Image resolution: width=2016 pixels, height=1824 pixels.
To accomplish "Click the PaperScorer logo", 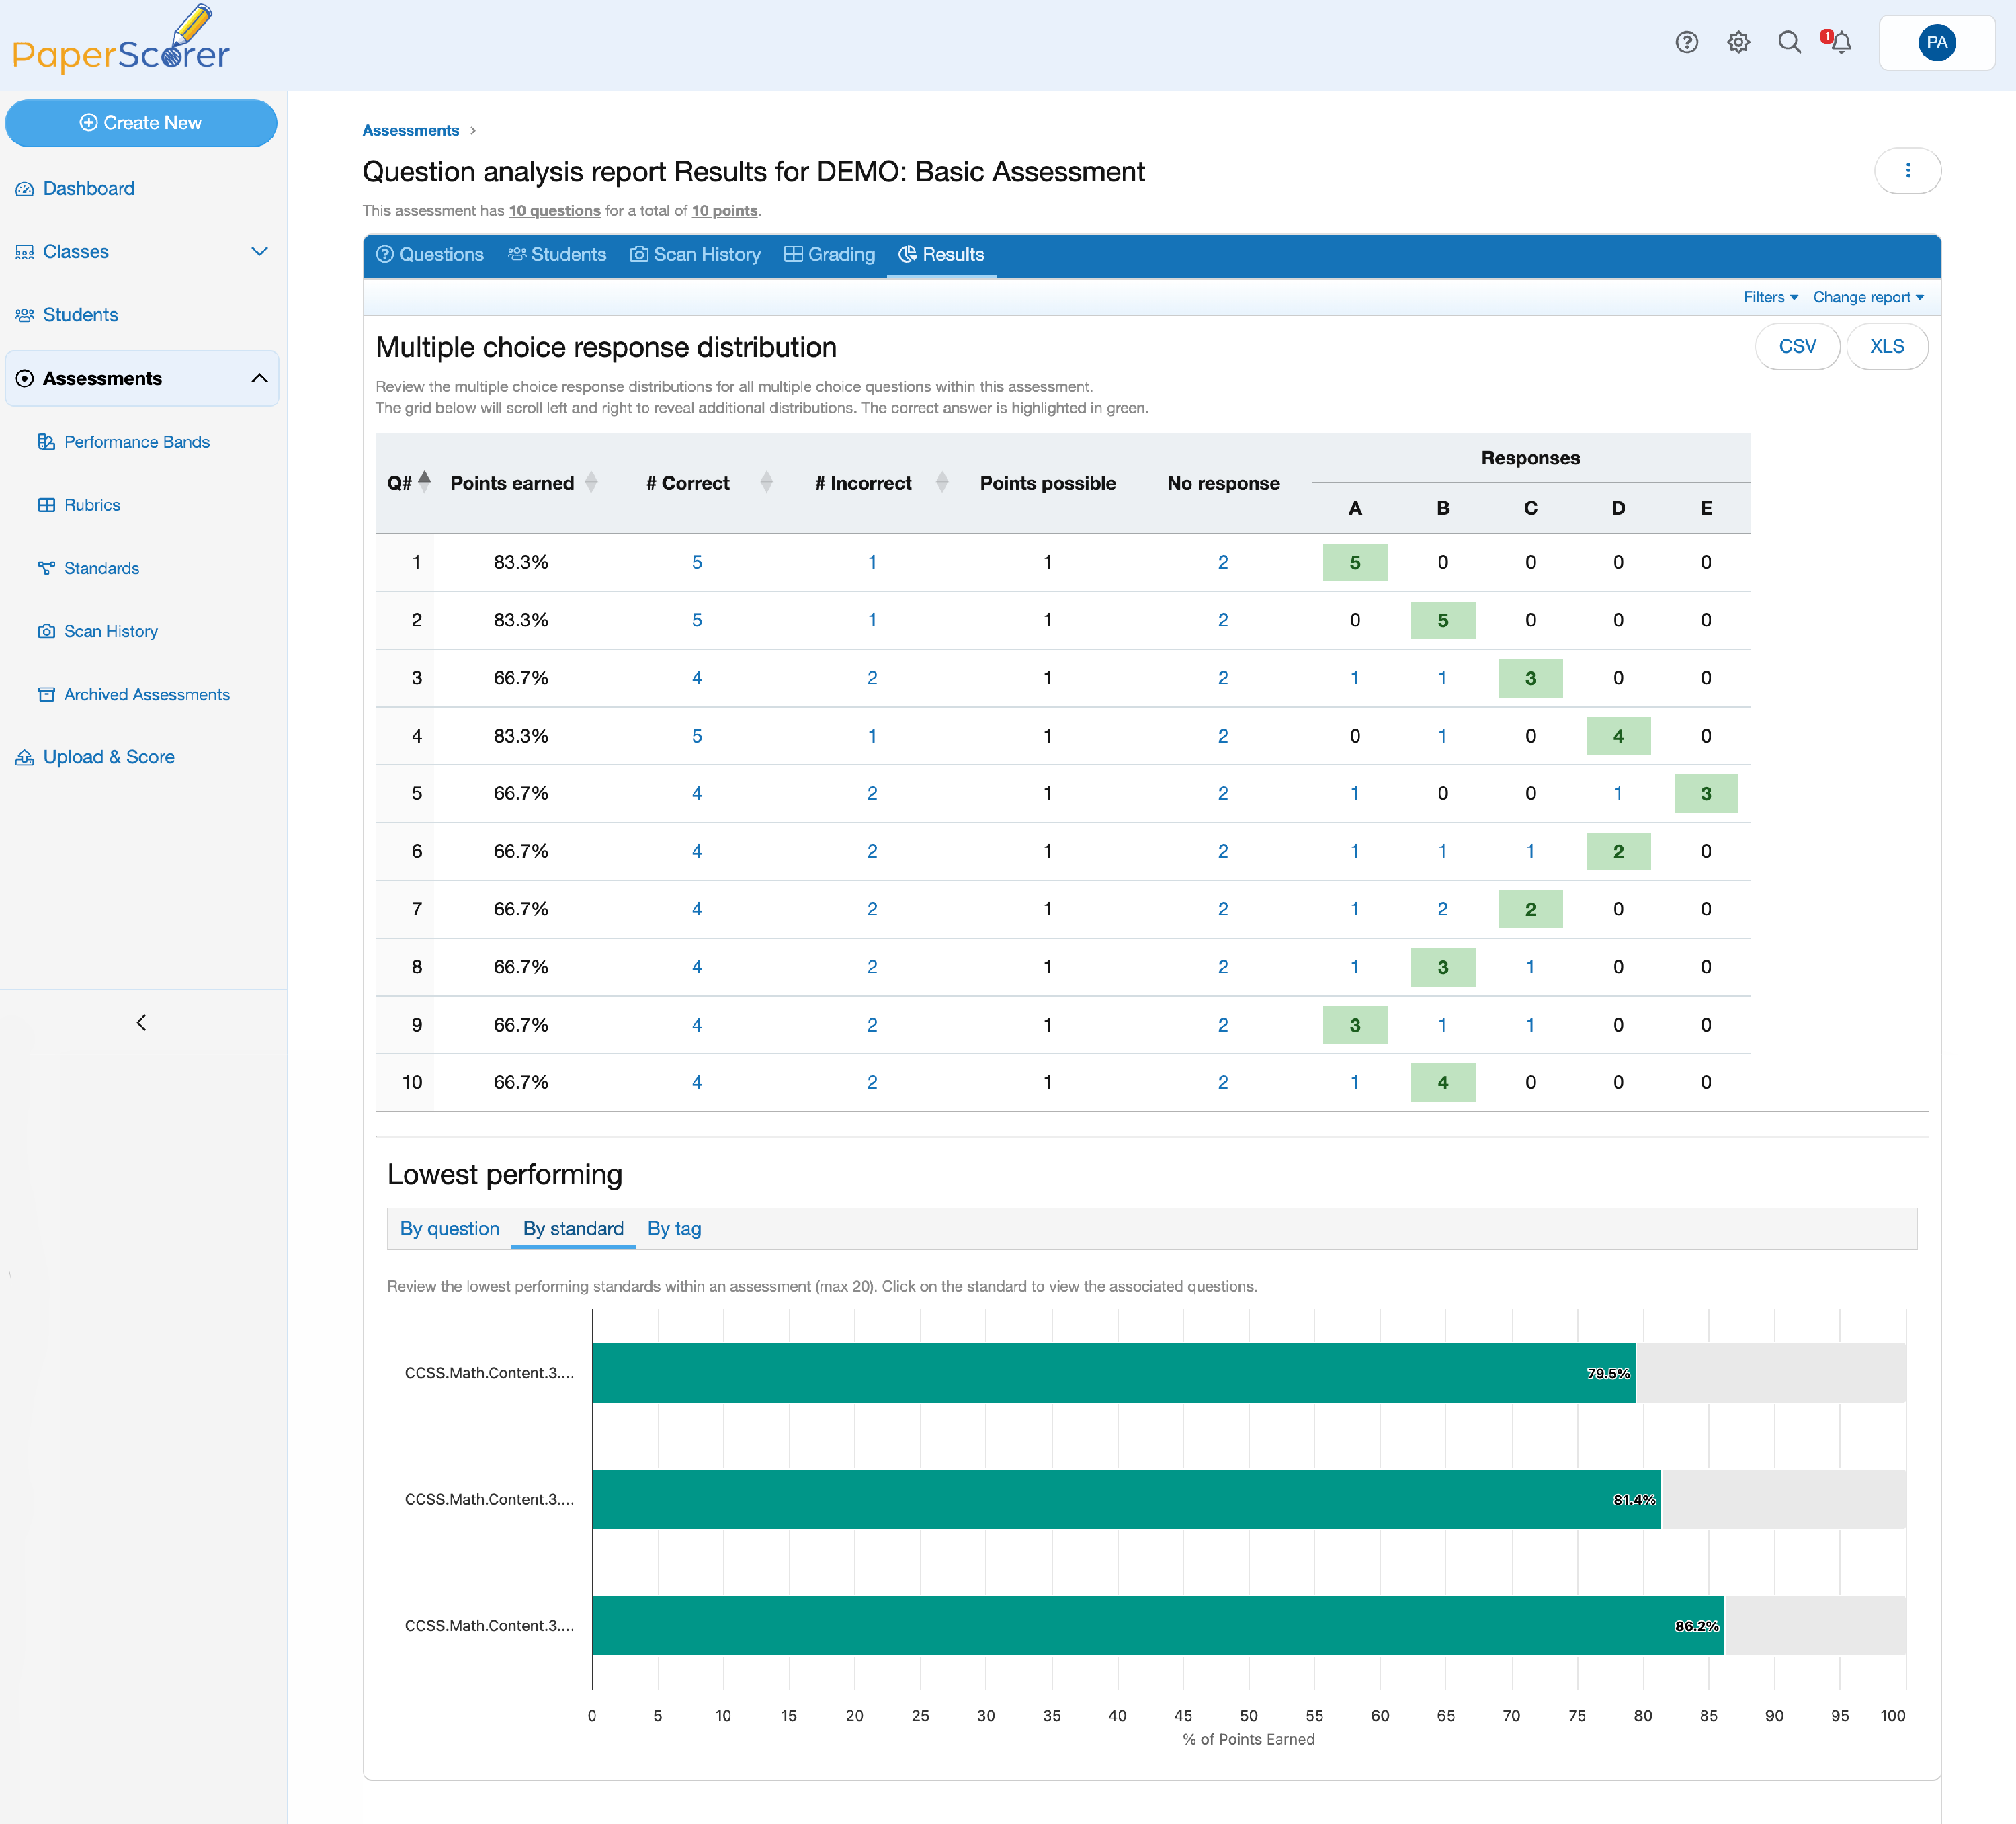I will [x=121, y=40].
